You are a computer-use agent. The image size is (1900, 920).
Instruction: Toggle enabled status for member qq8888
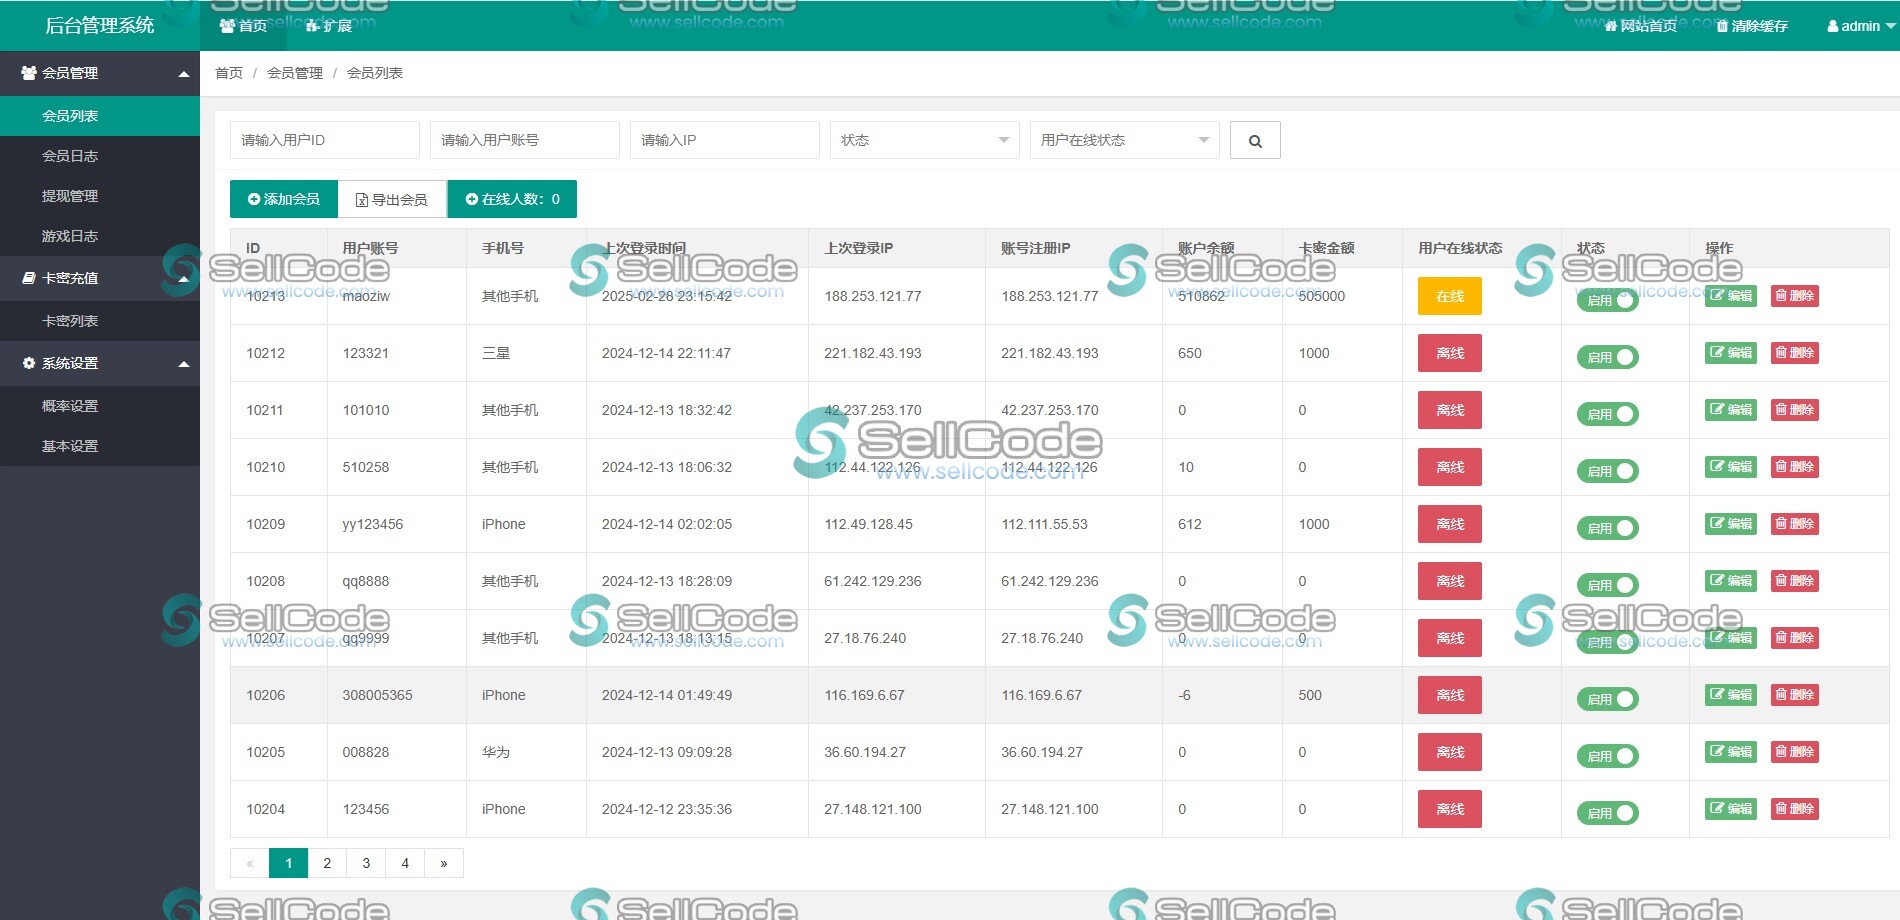[1607, 584]
